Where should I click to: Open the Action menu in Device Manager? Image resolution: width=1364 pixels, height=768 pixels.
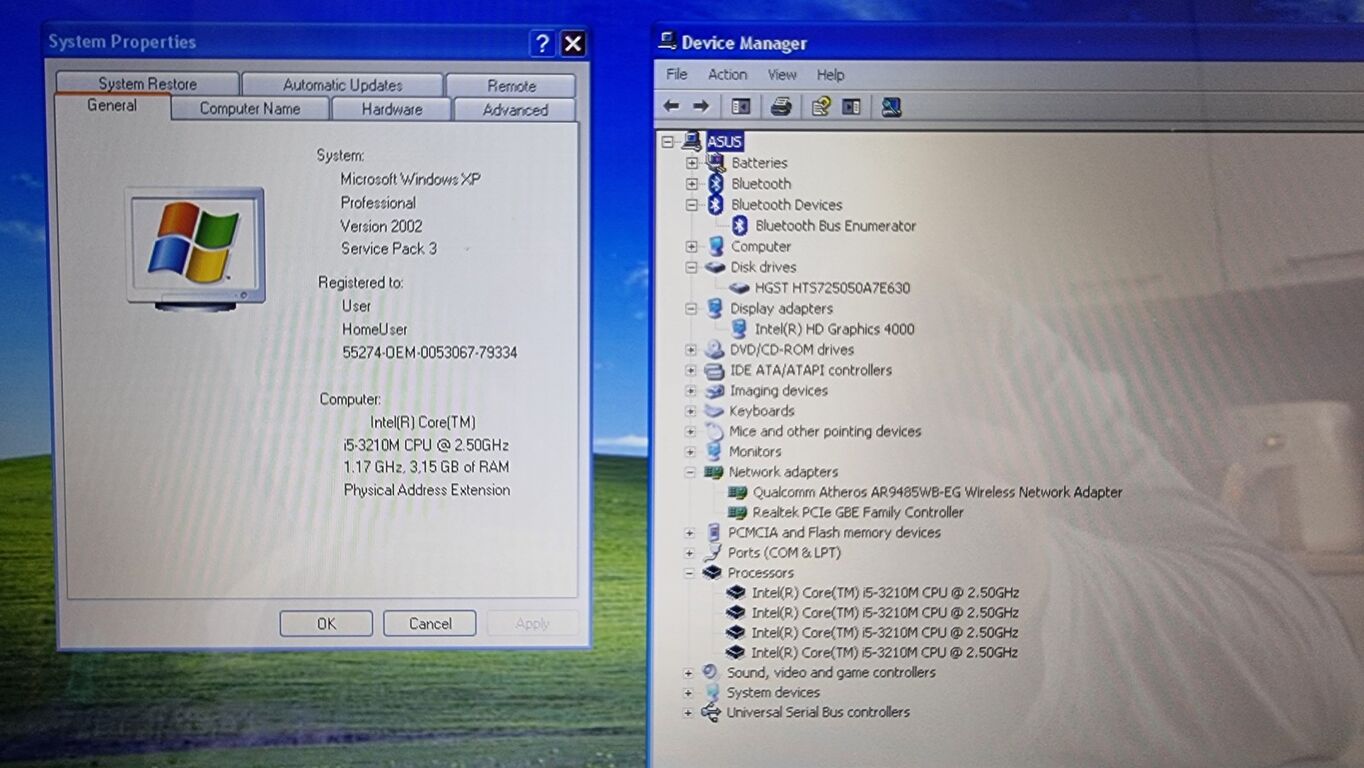coord(727,75)
